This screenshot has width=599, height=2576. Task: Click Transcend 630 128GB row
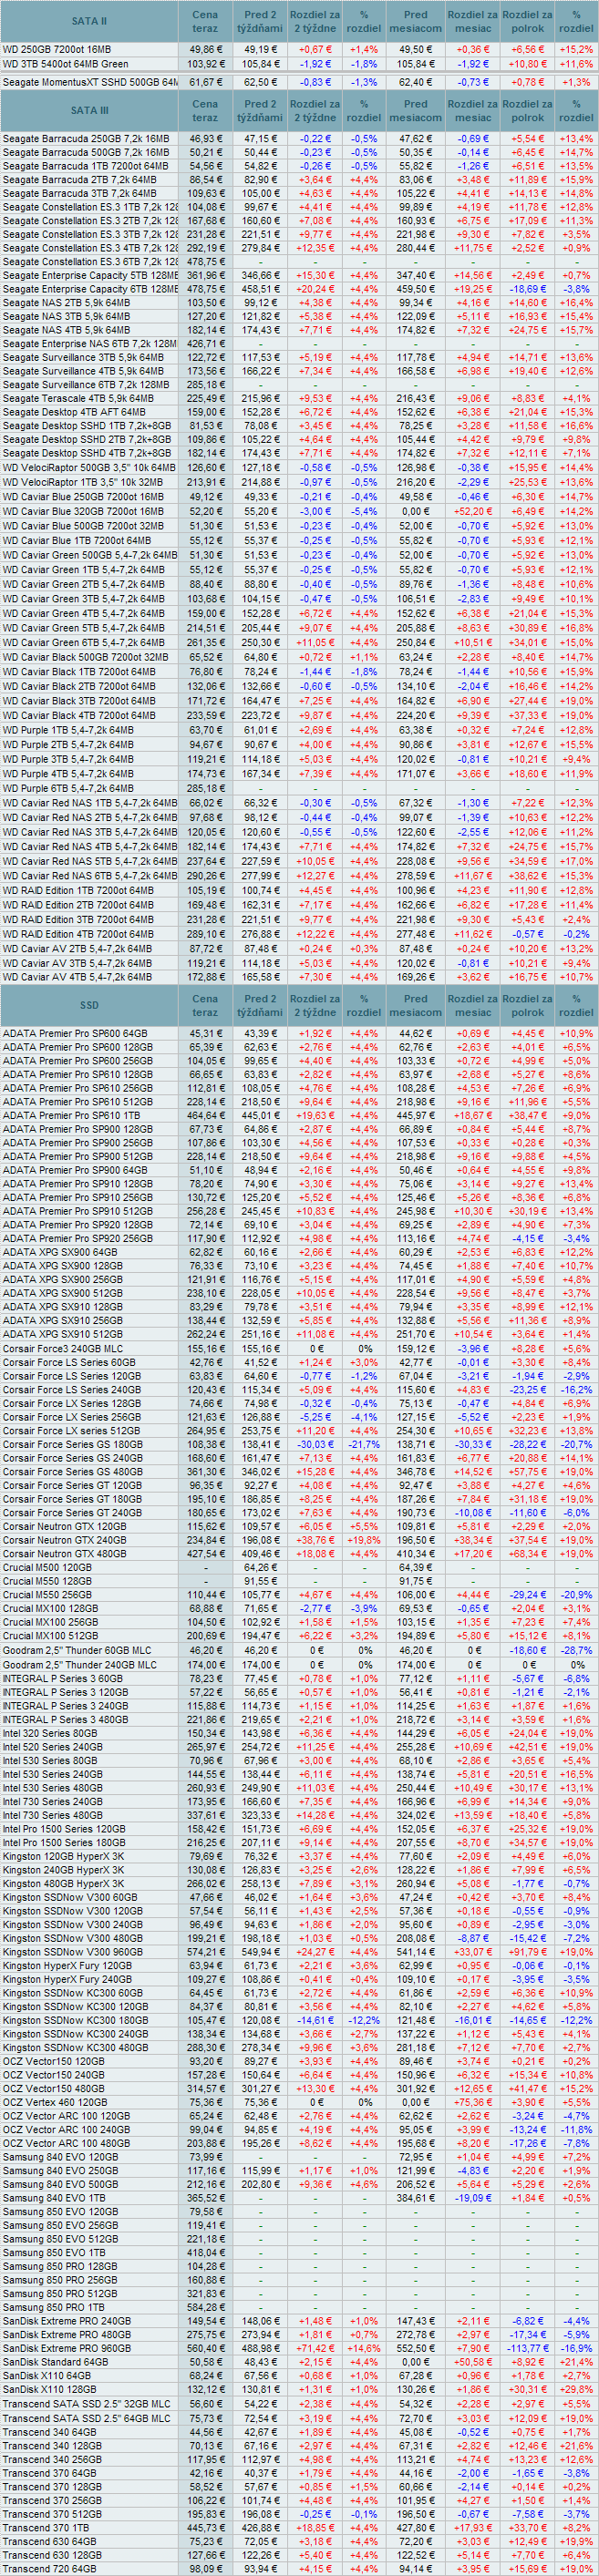pos(300,2555)
